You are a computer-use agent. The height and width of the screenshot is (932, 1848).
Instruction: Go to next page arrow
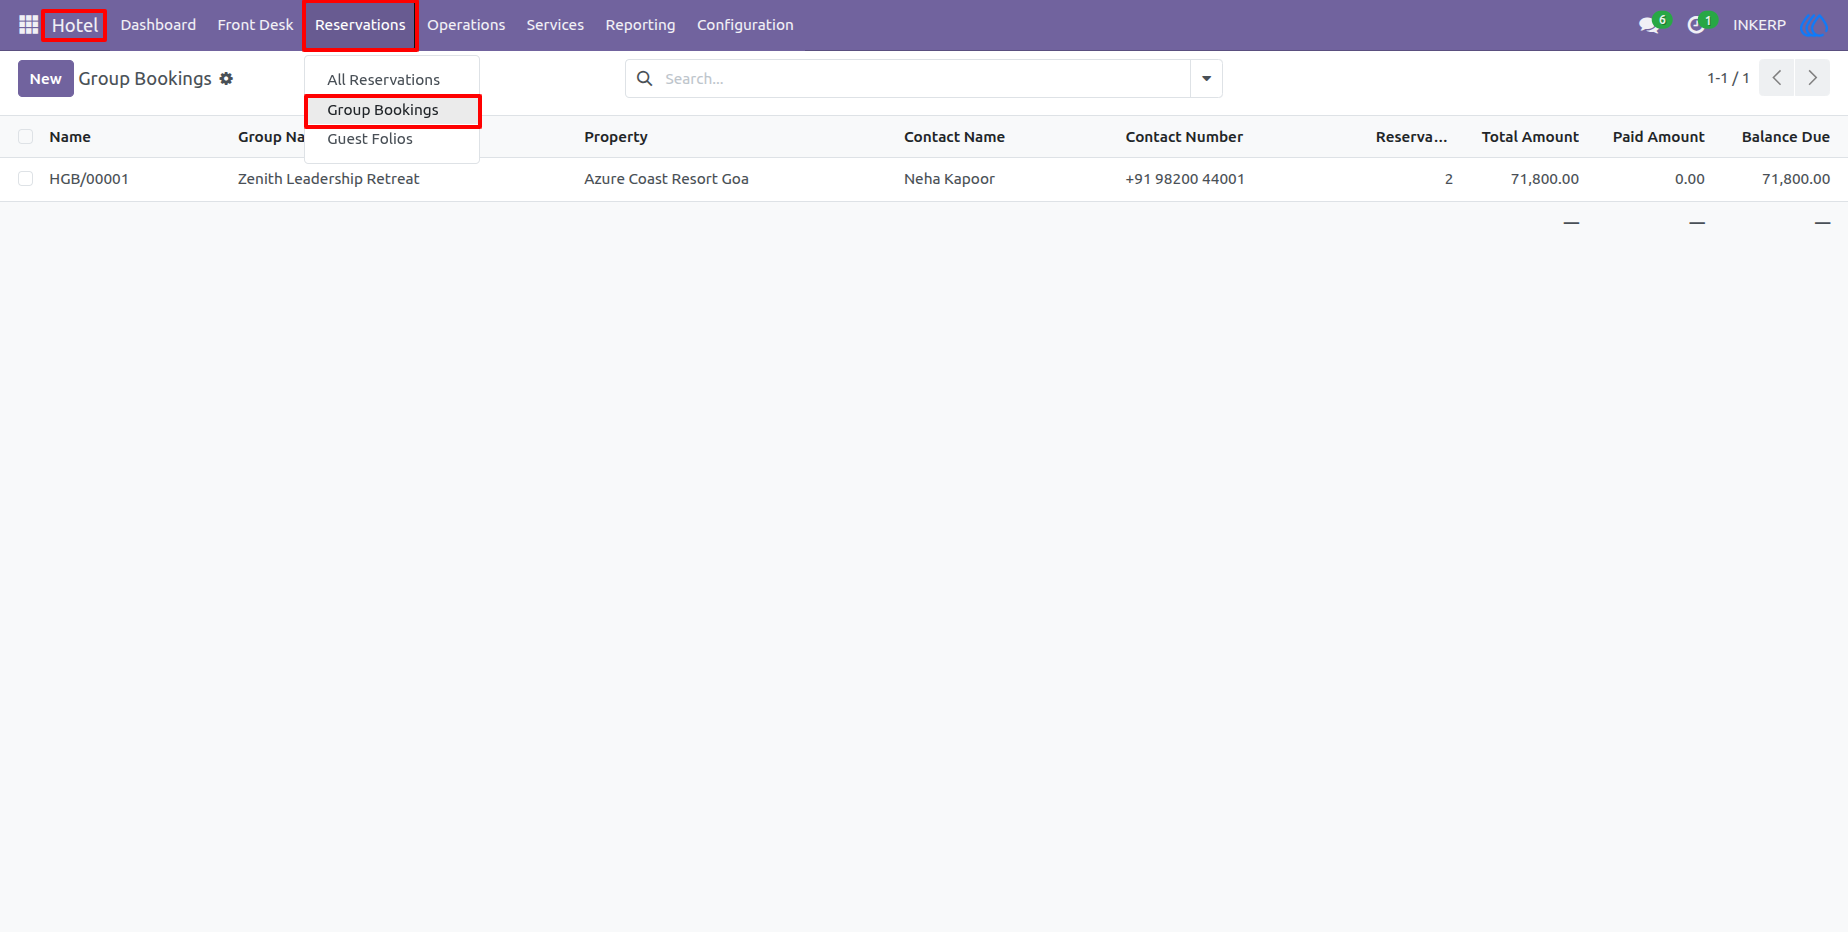click(x=1812, y=78)
